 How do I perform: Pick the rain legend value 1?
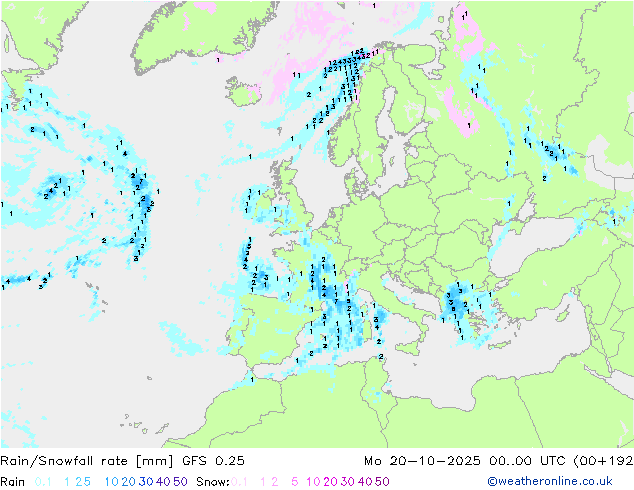tap(67, 482)
